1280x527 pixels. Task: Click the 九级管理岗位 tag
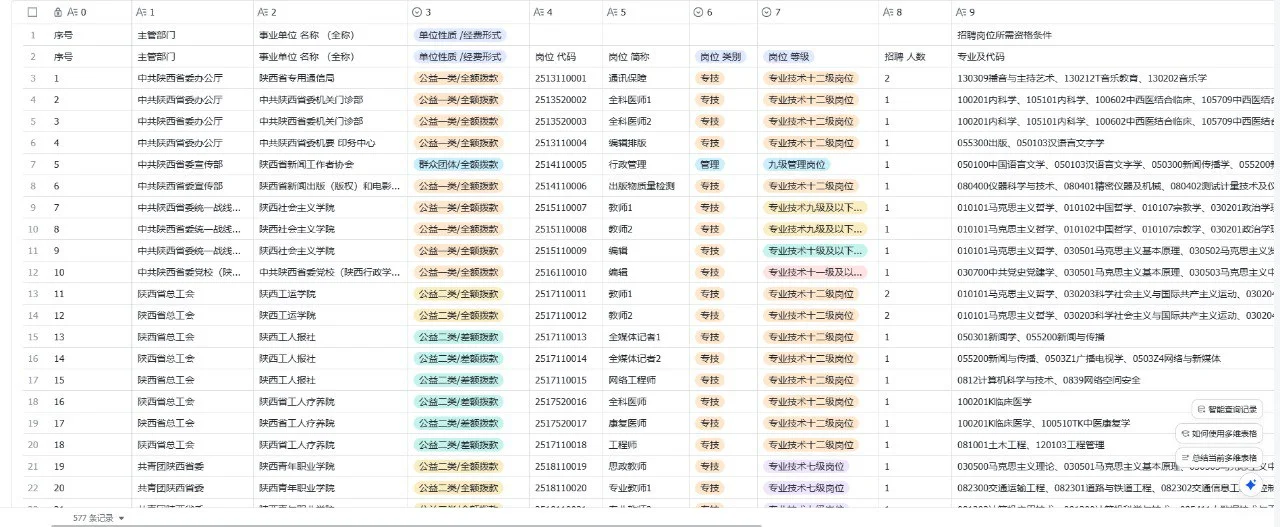point(797,164)
